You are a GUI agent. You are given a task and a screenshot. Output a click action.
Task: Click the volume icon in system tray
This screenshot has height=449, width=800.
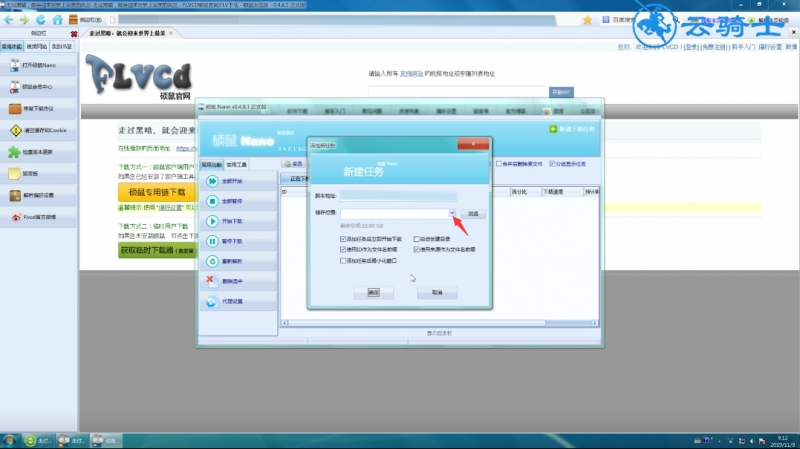(x=752, y=441)
